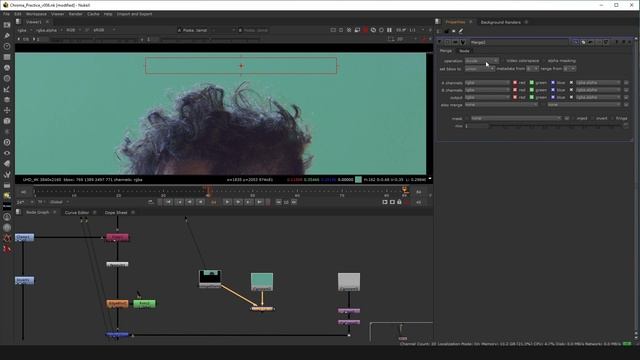Enable the inject checkbox
Screen dimensions: 640x360
(x=573, y=118)
